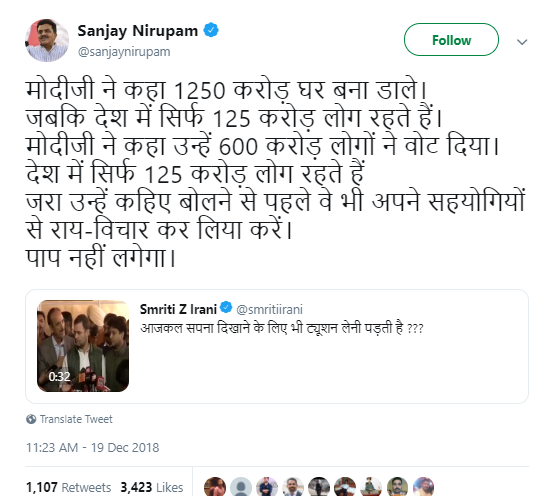Click Smriti Z Irani's verified badge
Image resolution: width=545 pixels, height=496 pixels.
[x=226, y=307]
